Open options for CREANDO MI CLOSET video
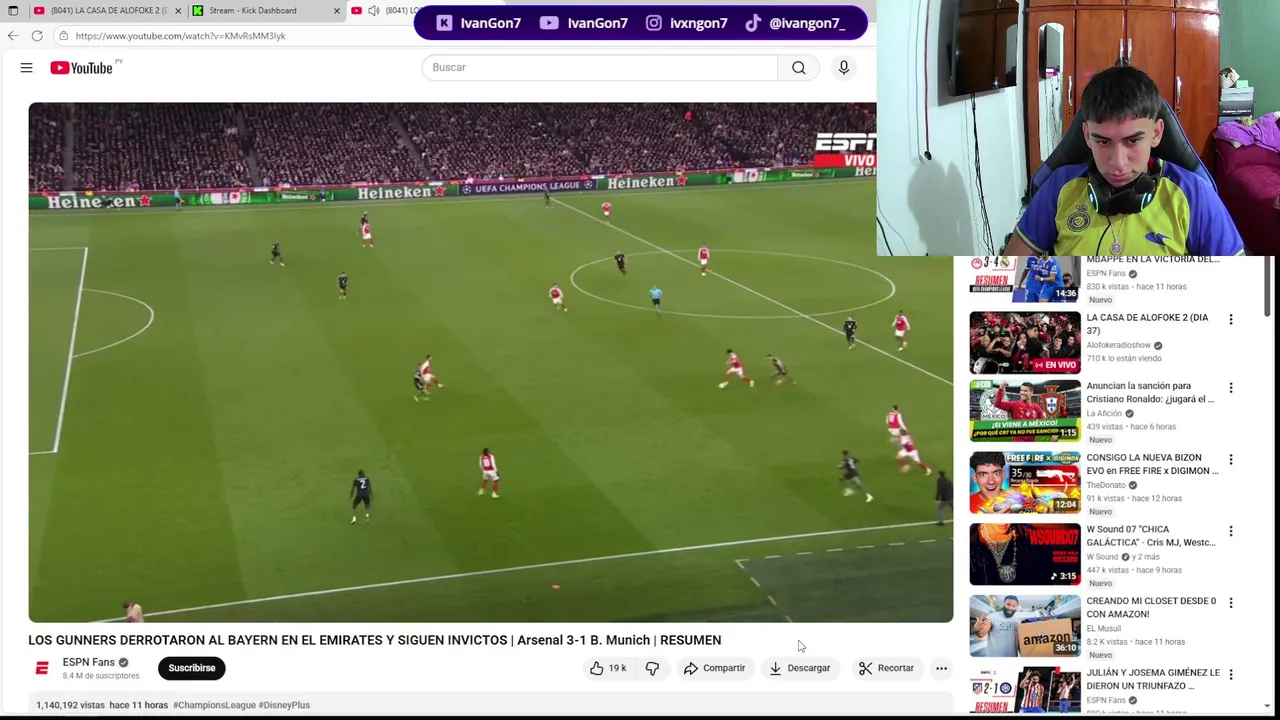Image resolution: width=1280 pixels, height=720 pixels. pyautogui.click(x=1231, y=604)
